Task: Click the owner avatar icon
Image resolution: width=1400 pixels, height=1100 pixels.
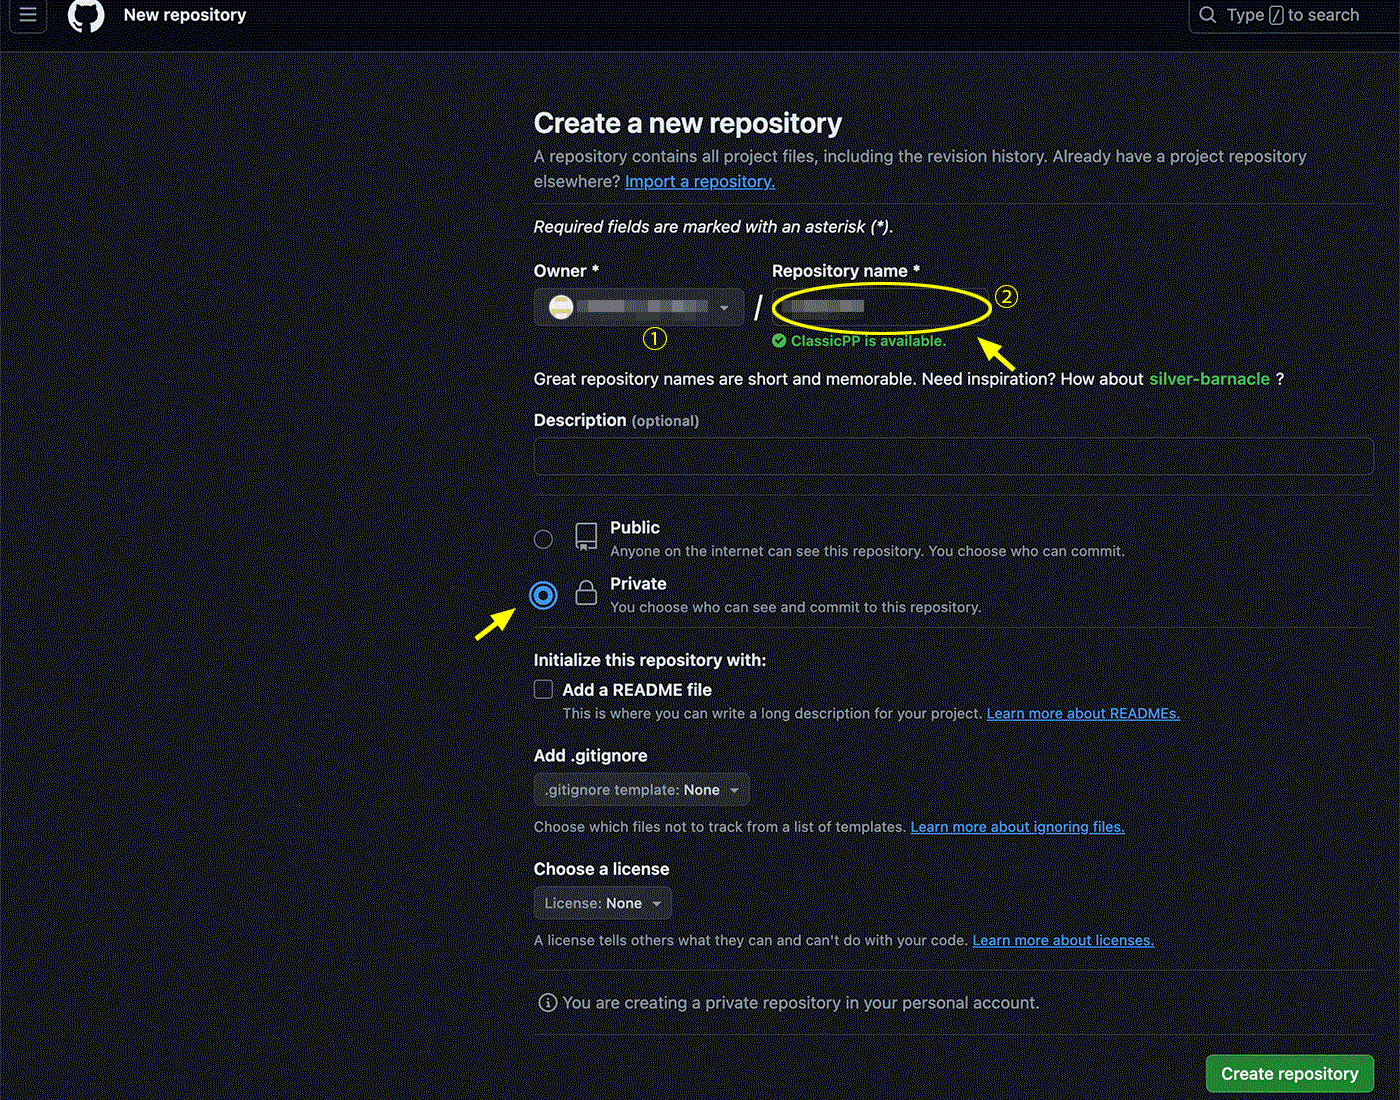Action: click(x=561, y=307)
